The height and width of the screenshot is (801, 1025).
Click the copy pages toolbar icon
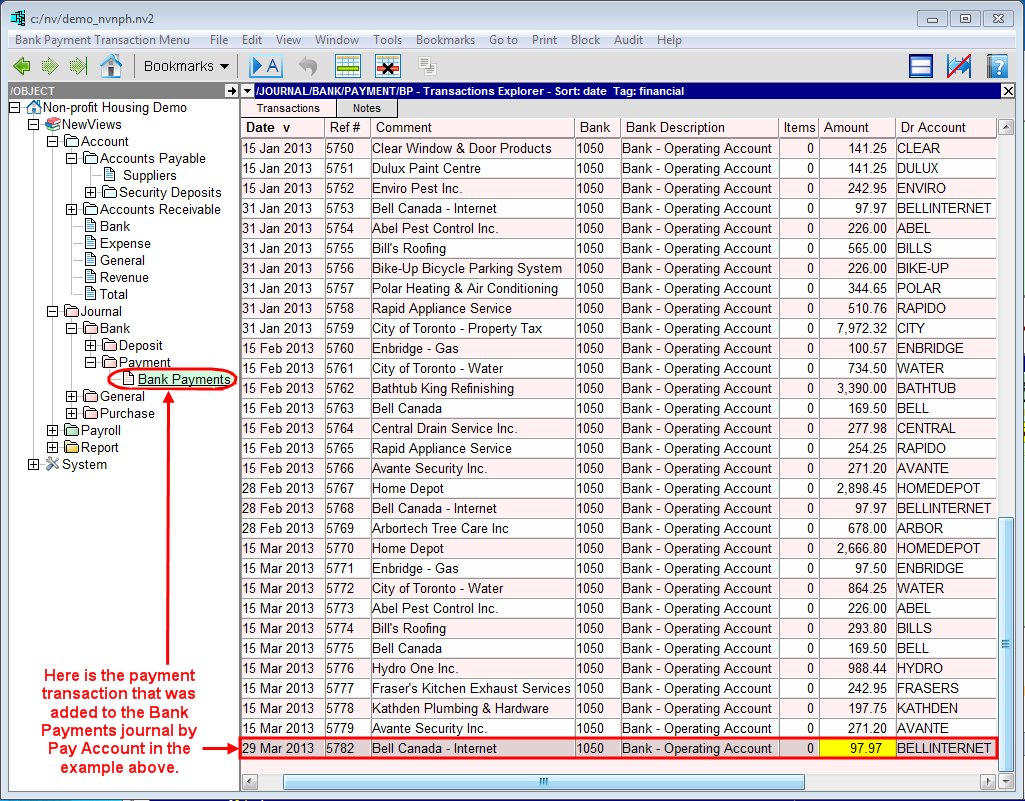(x=428, y=66)
